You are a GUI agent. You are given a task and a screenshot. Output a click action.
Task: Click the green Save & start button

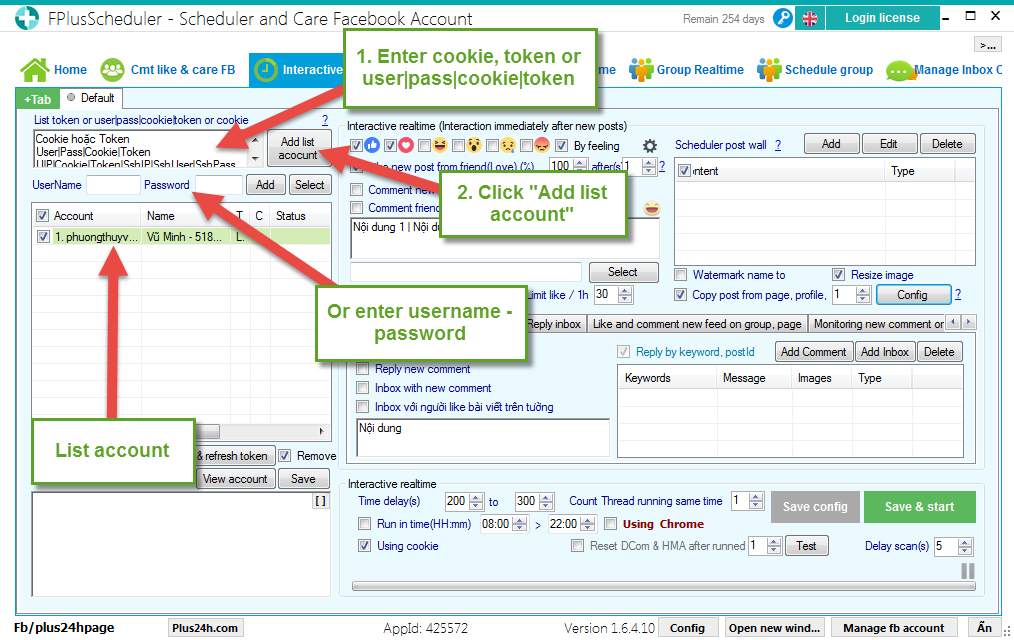(x=920, y=507)
